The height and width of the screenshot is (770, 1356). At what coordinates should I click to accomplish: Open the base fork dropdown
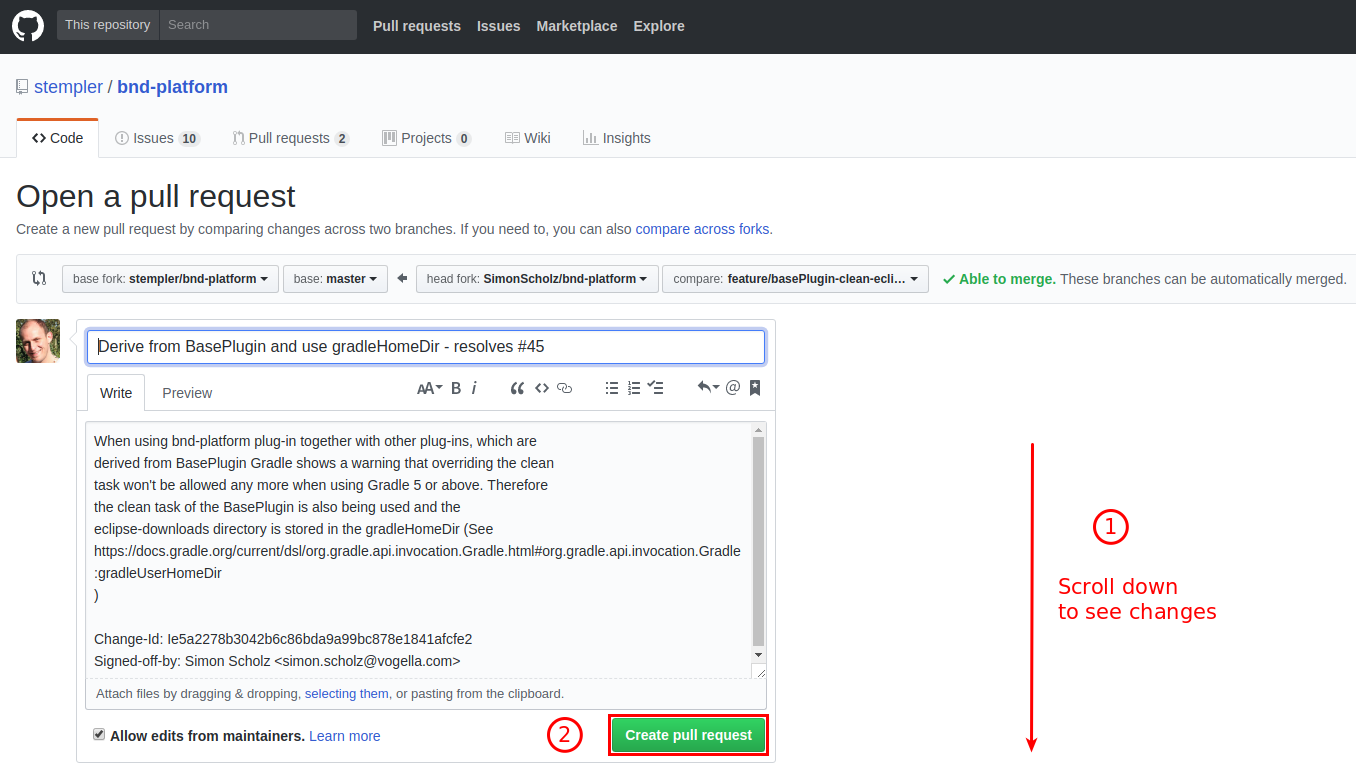(170, 279)
